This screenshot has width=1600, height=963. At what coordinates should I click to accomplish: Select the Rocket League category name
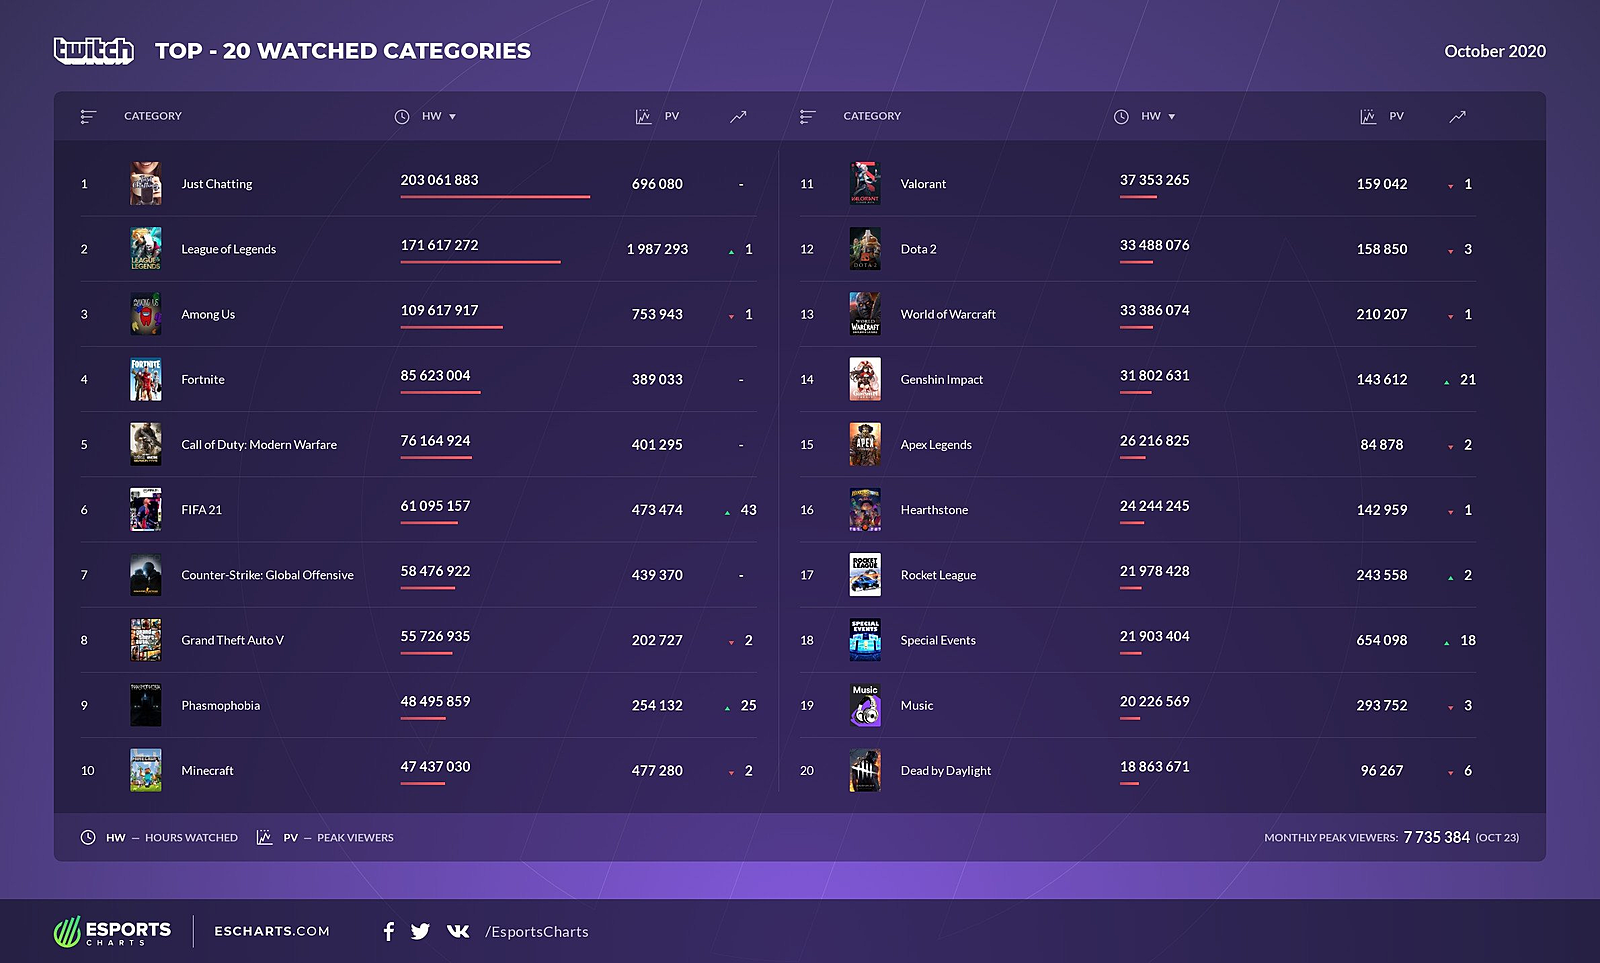click(x=938, y=575)
